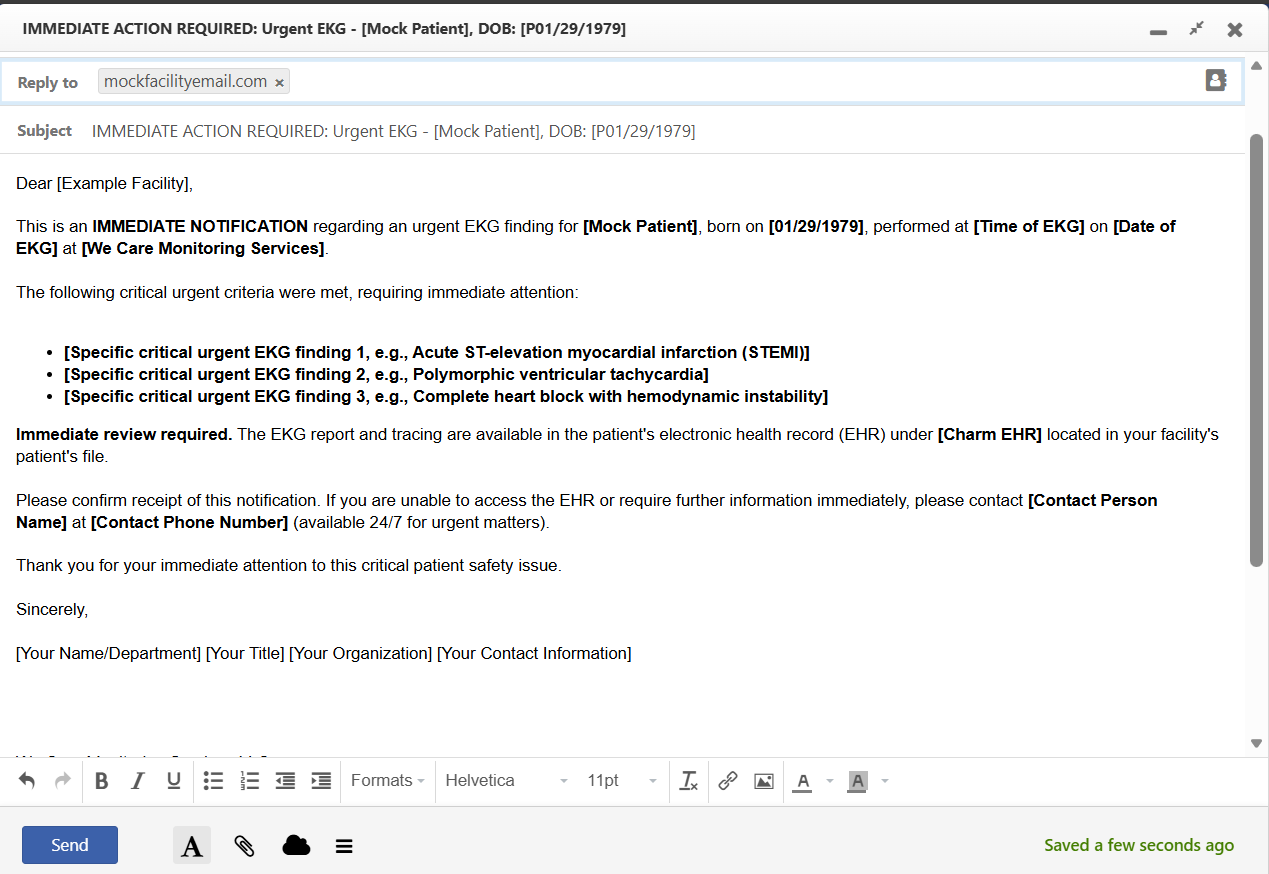Click '[We Care Monitoring Services]' text

coord(203,248)
